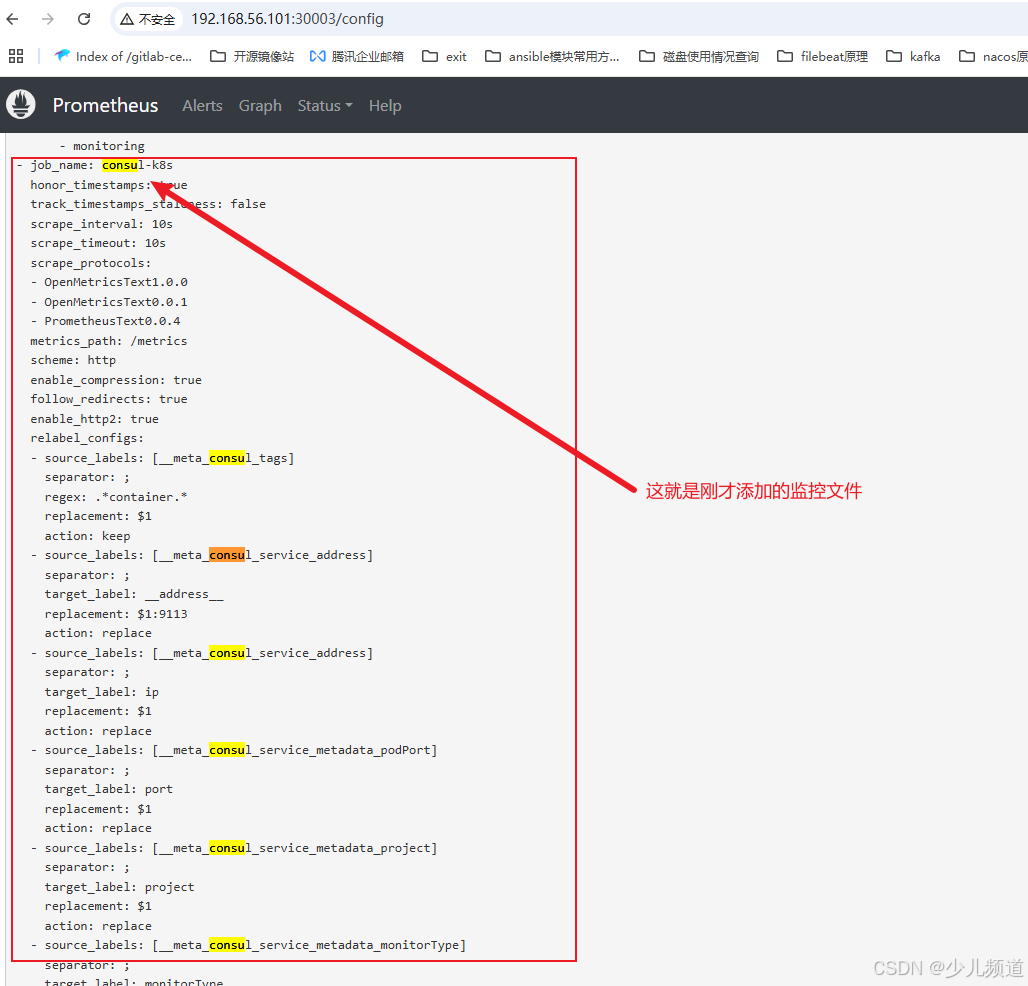Open the 腾讯企业邮箱 bookmark
The image size is (1028, 986).
357,56
